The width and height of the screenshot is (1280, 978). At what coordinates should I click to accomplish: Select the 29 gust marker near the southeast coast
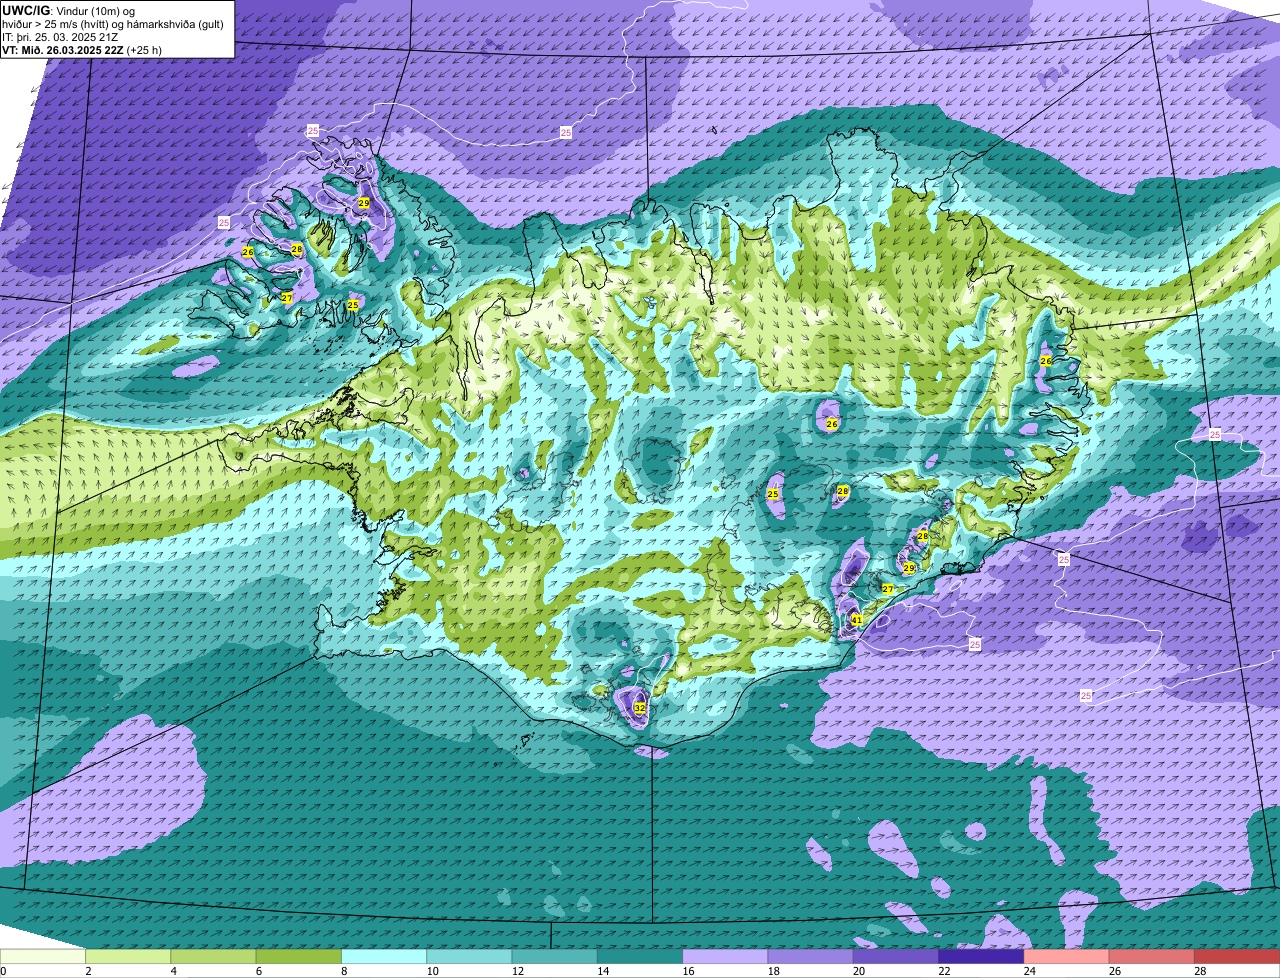909,568
